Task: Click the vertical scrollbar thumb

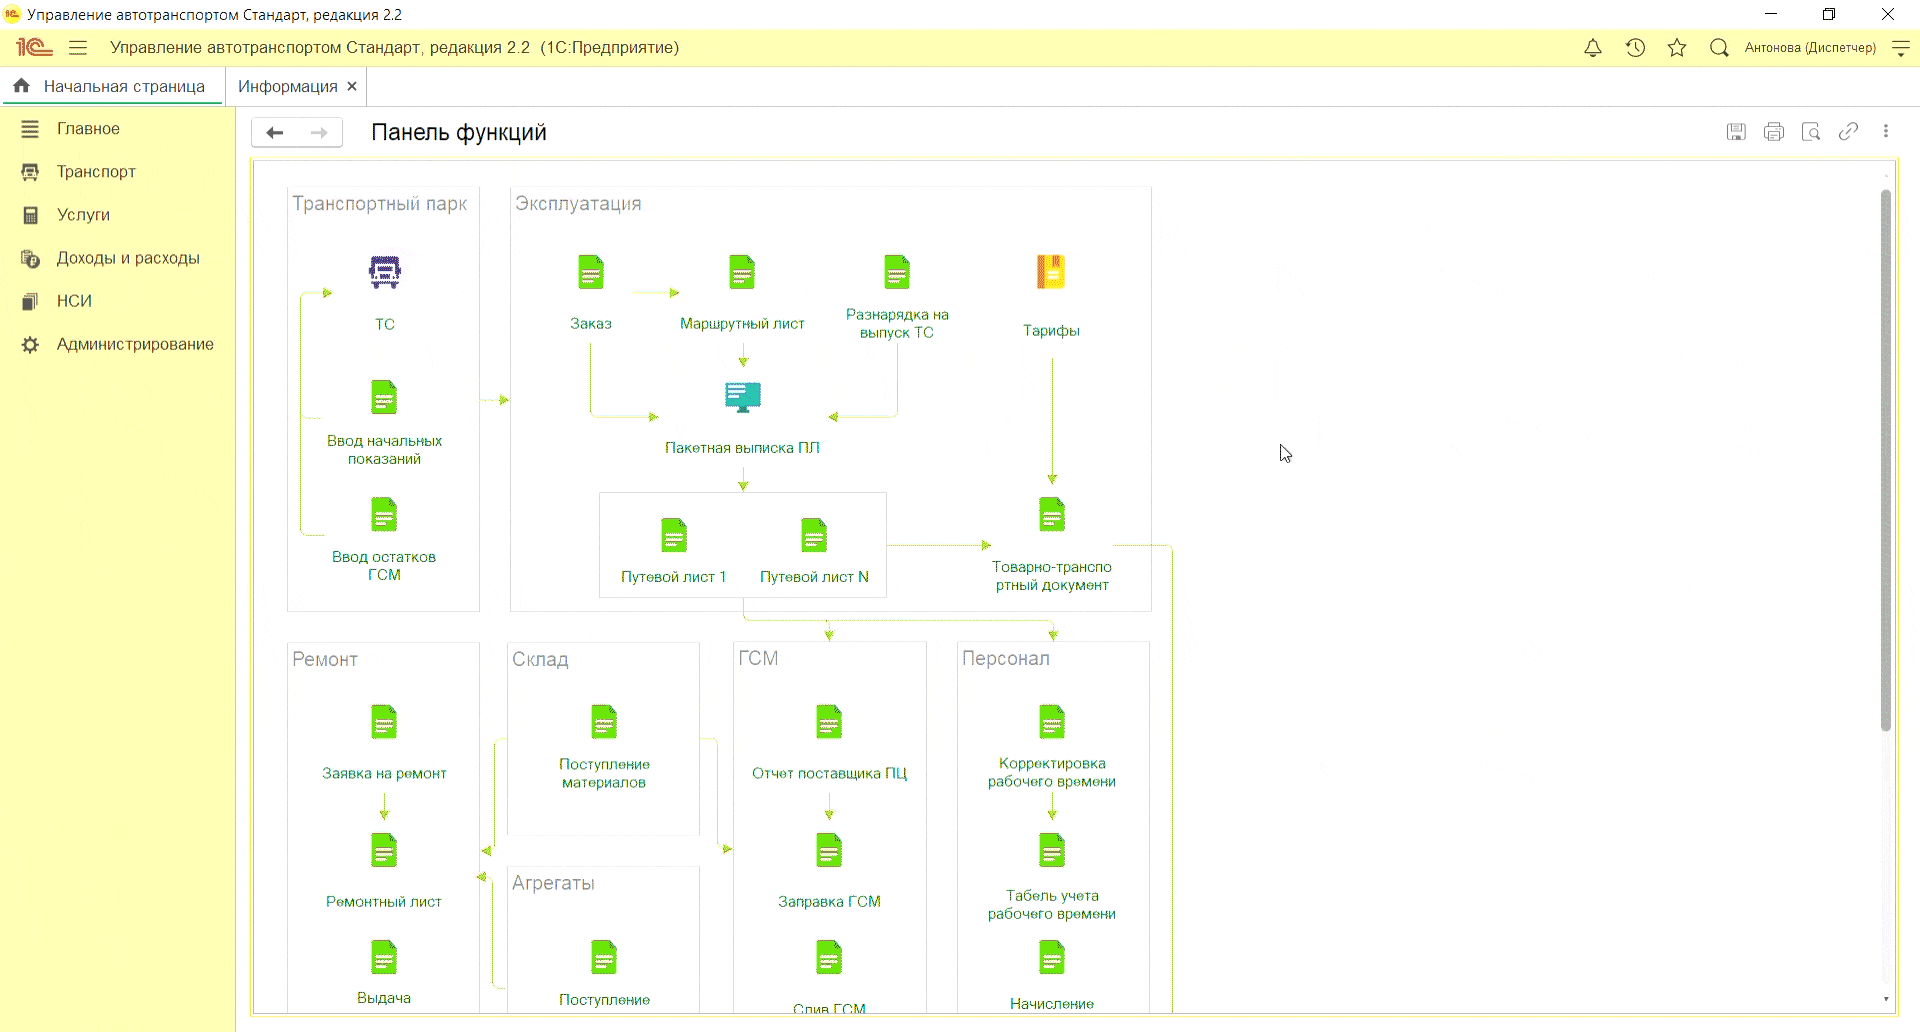Action: (x=1886, y=460)
